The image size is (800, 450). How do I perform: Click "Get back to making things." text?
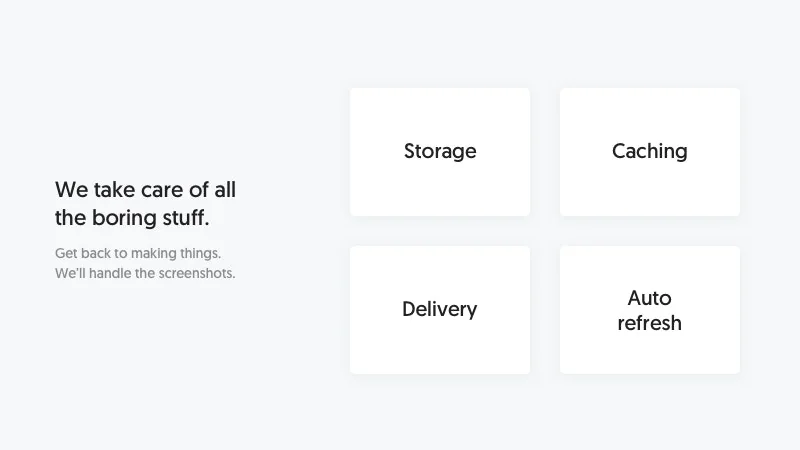click(x=138, y=253)
